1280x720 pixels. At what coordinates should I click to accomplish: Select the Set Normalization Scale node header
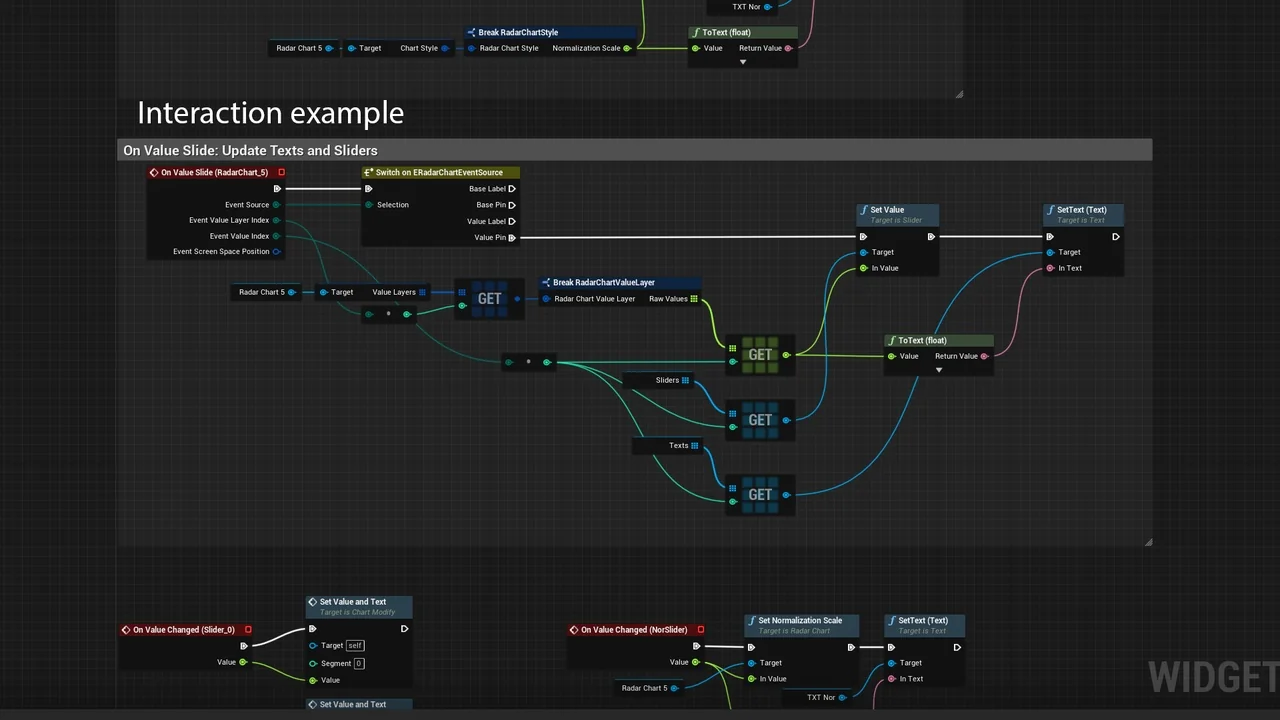(x=799, y=621)
